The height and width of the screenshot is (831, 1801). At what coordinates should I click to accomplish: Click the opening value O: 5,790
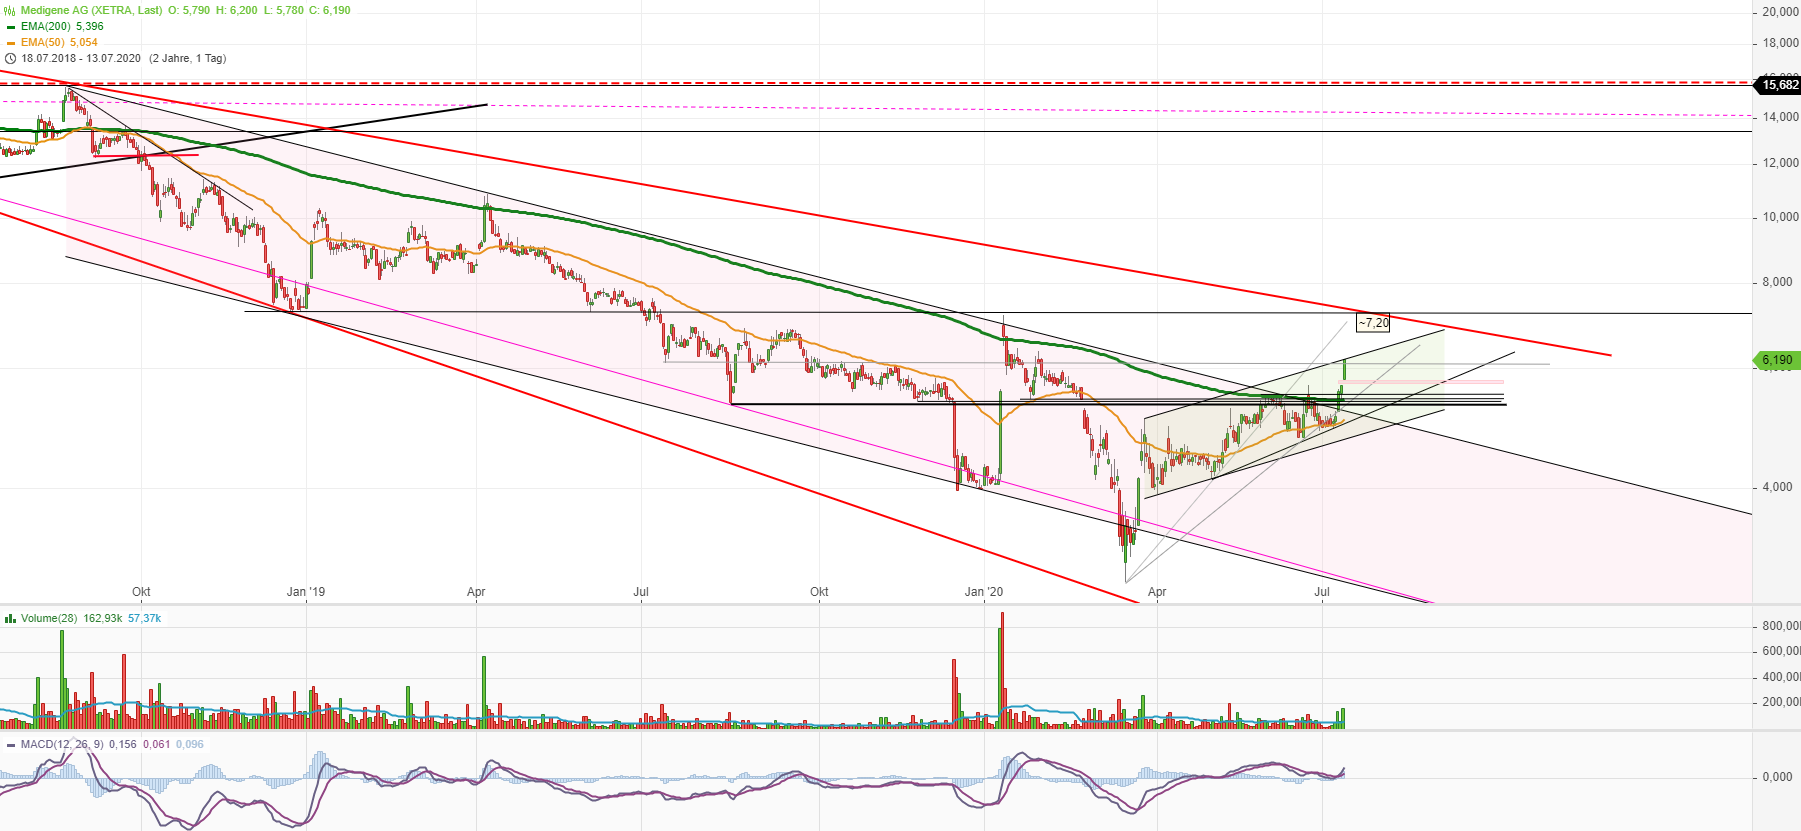[x=189, y=10]
